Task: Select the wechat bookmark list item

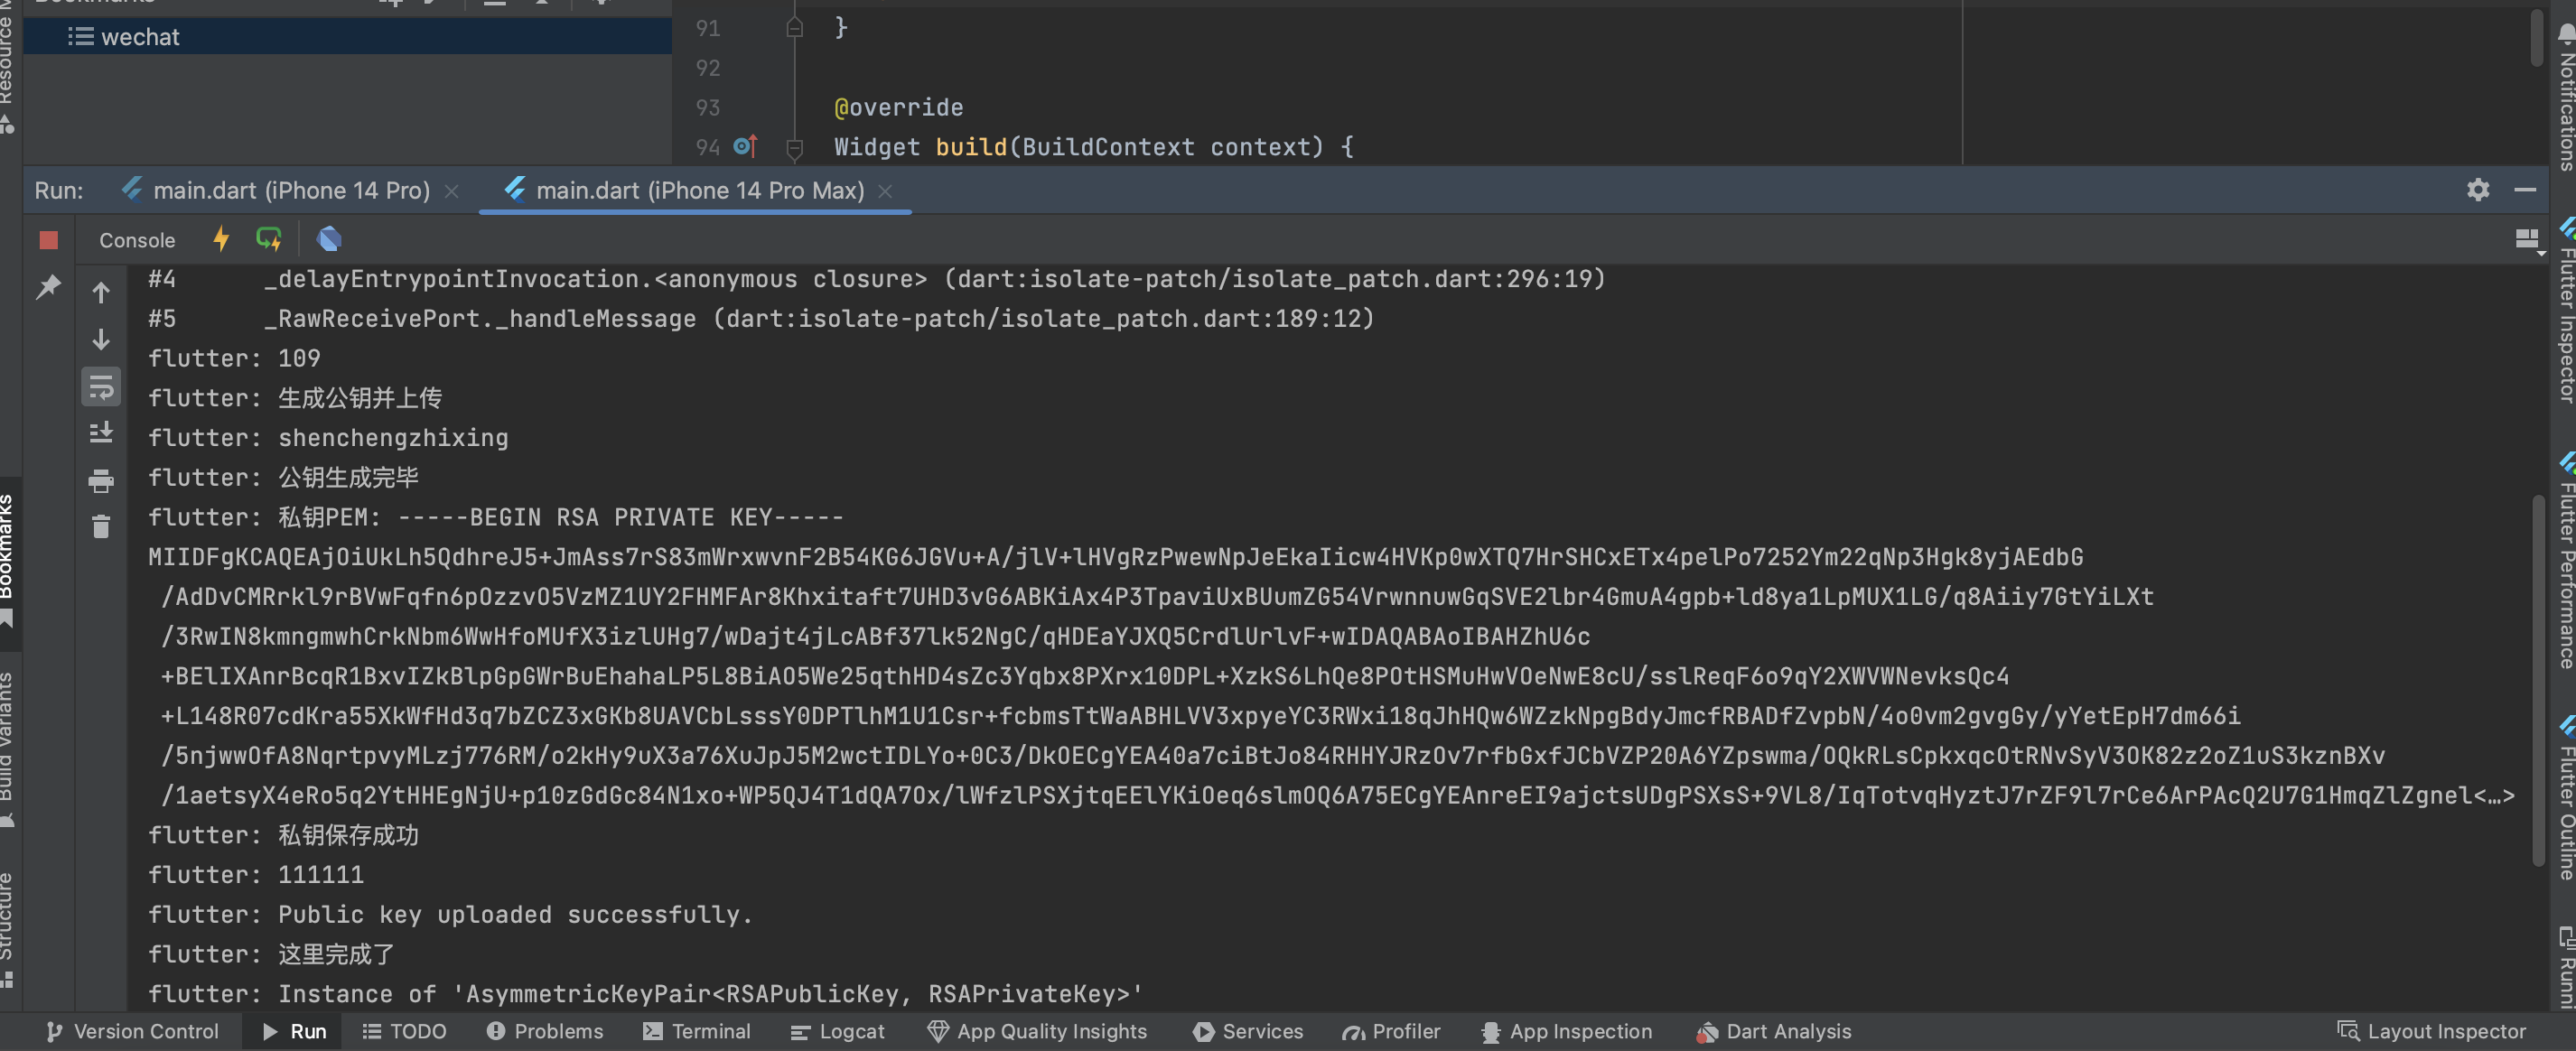Action: [140, 37]
